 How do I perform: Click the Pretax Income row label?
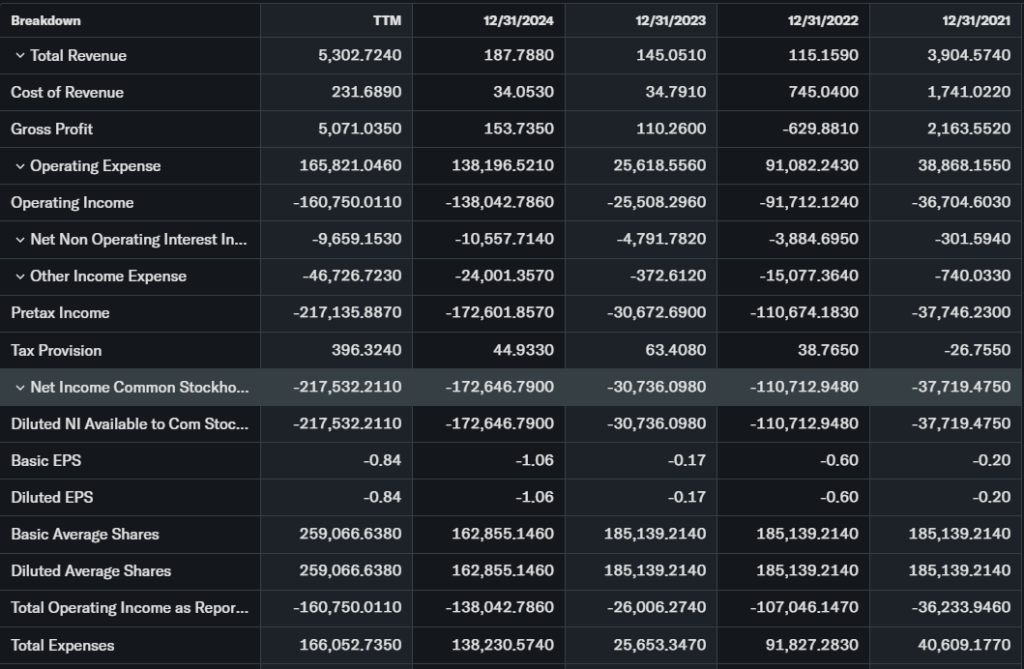tap(60, 313)
